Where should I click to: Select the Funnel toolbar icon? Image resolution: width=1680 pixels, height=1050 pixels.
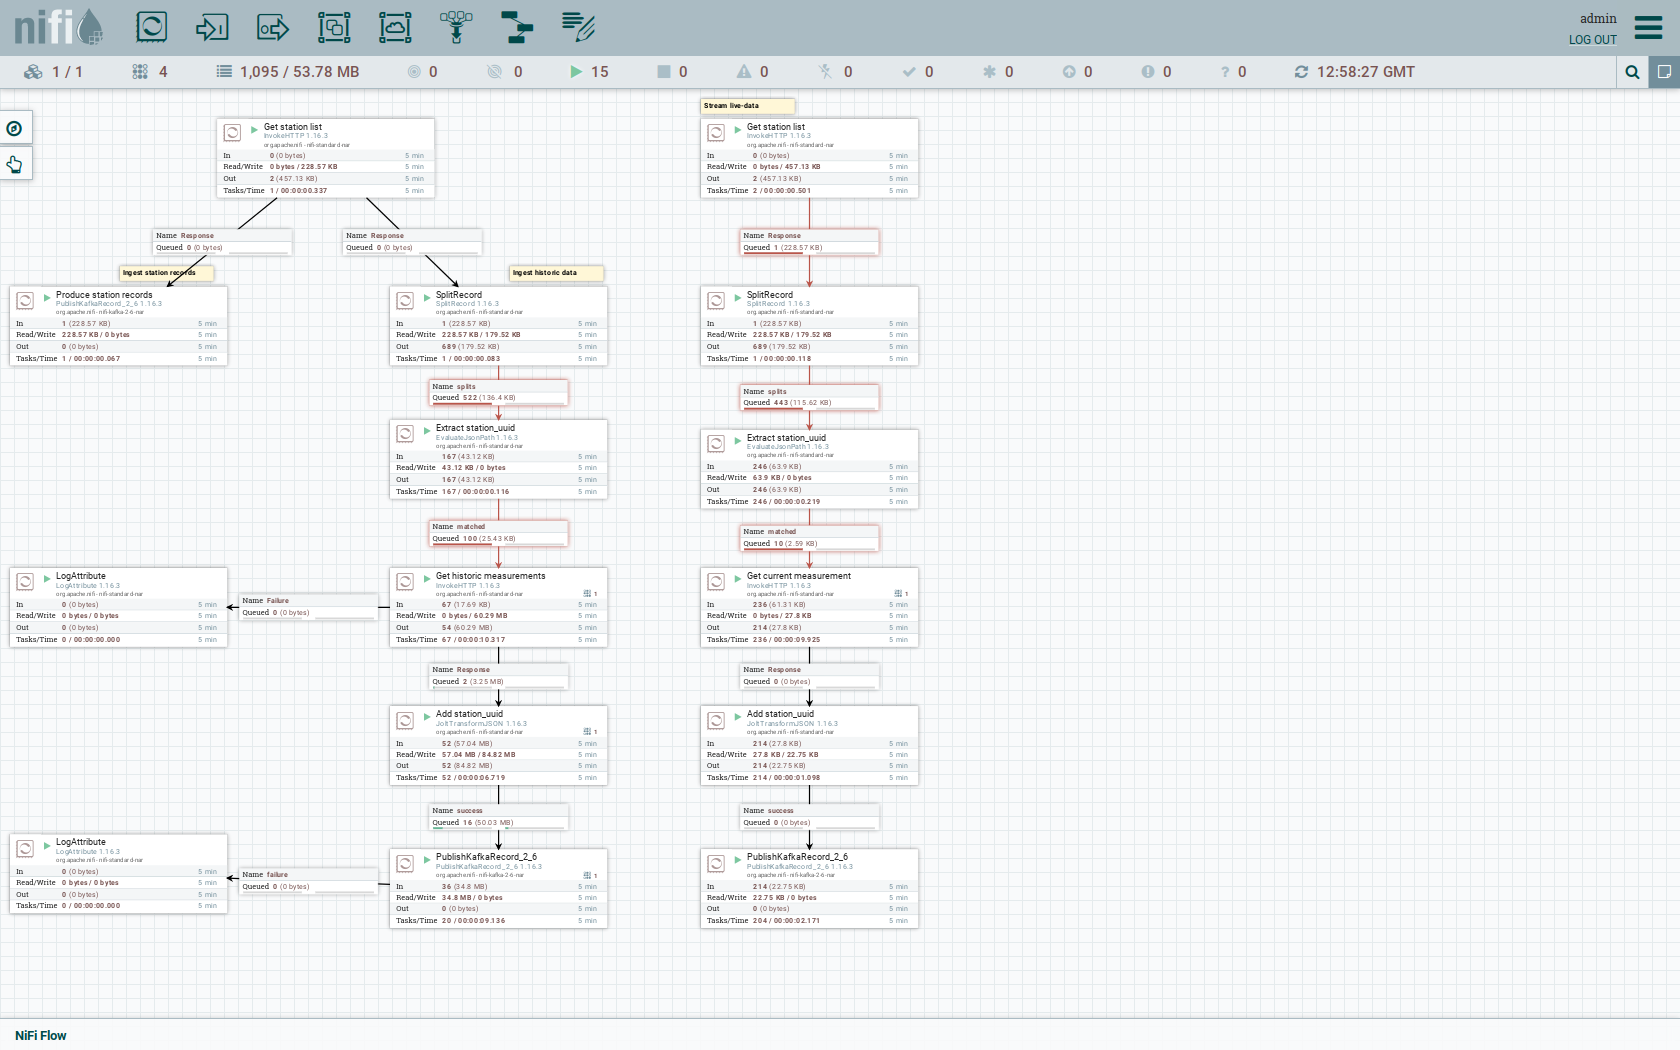pyautogui.click(x=456, y=27)
